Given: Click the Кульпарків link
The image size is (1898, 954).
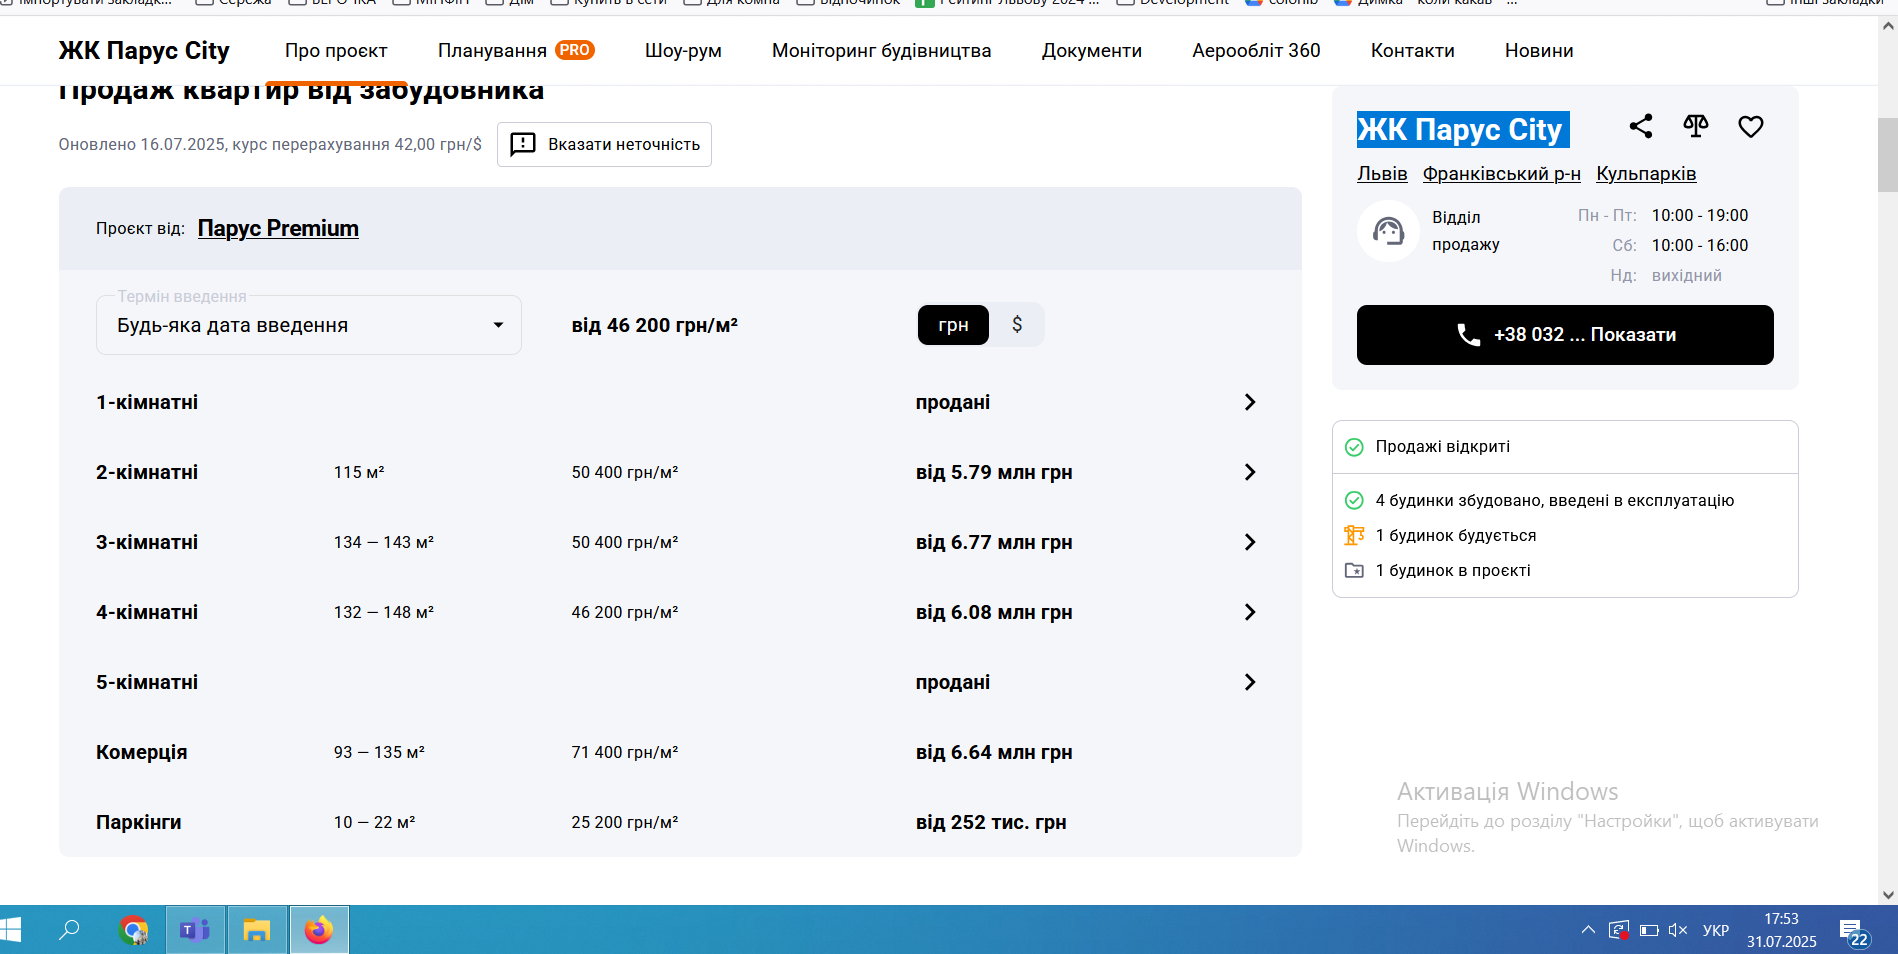Looking at the screenshot, I should [x=1646, y=174].
